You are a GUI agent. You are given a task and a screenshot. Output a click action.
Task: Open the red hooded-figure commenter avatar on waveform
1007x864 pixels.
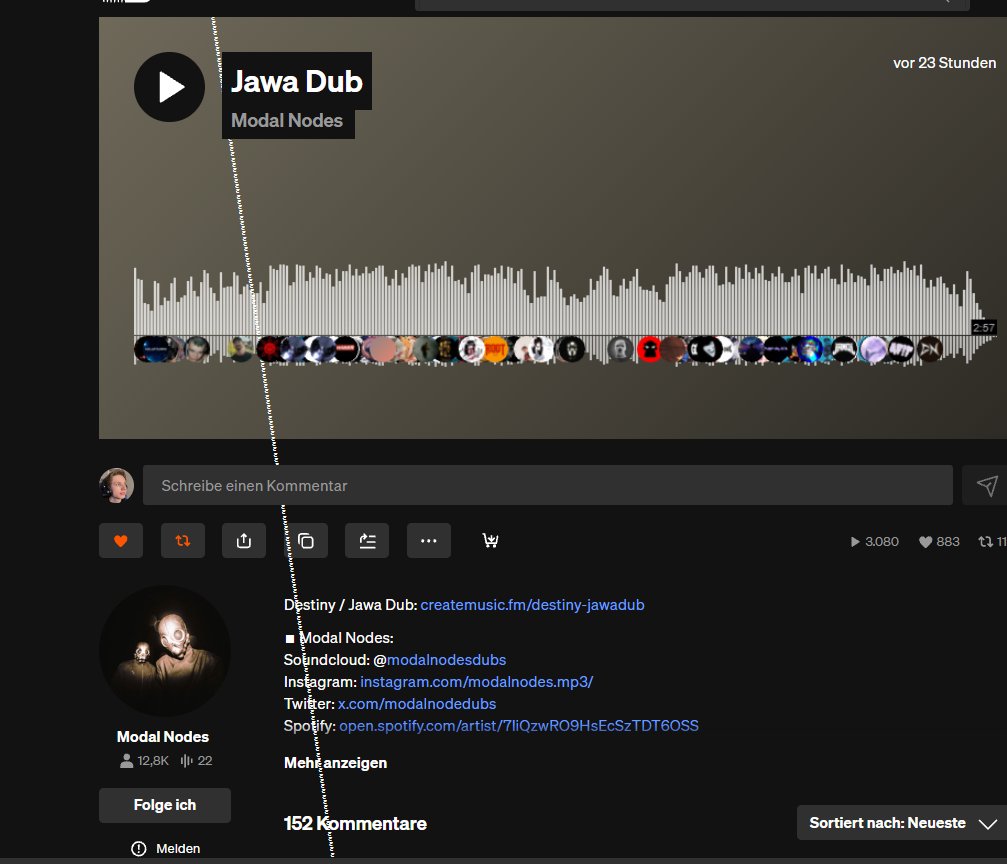pyautogui.click(x=649, y=349)
